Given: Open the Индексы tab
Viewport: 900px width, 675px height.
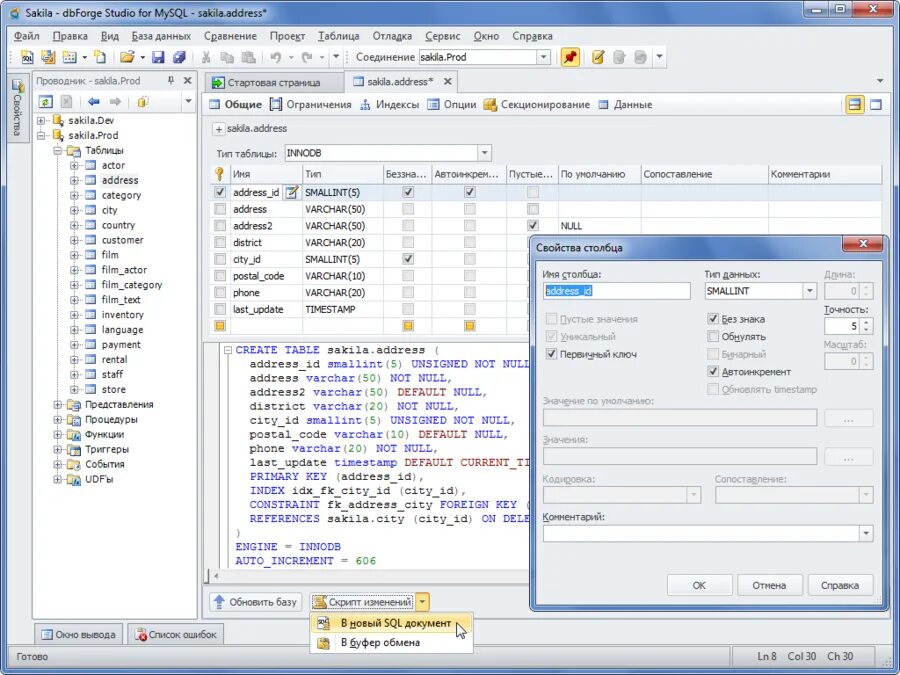Looking at the screenshot, I should tap(389, 104).
